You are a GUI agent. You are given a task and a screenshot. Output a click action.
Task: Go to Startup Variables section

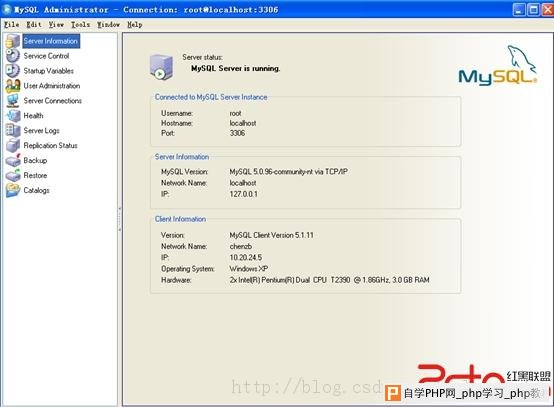click(x=48, y=71)
